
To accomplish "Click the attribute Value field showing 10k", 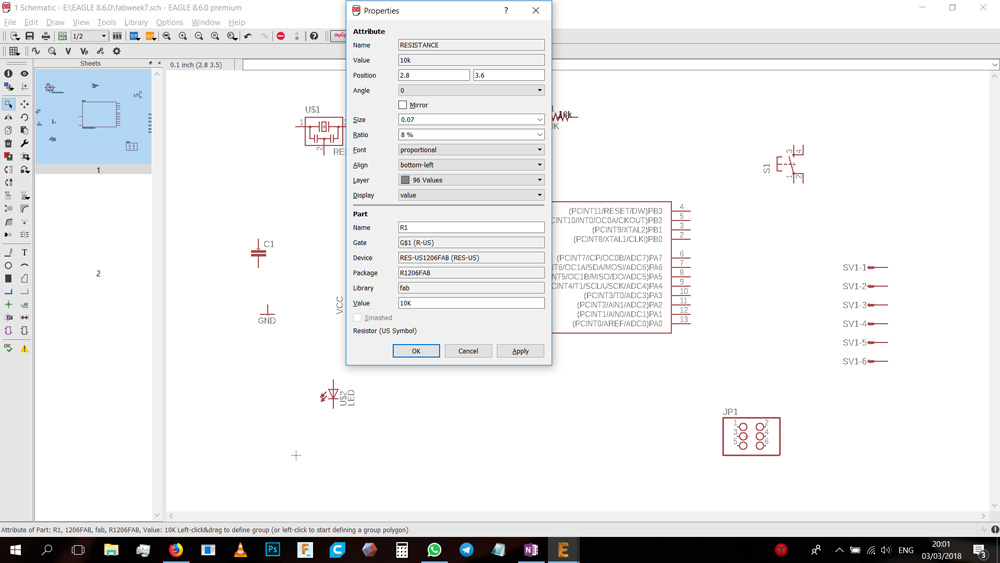I will (x=471, y=60).
